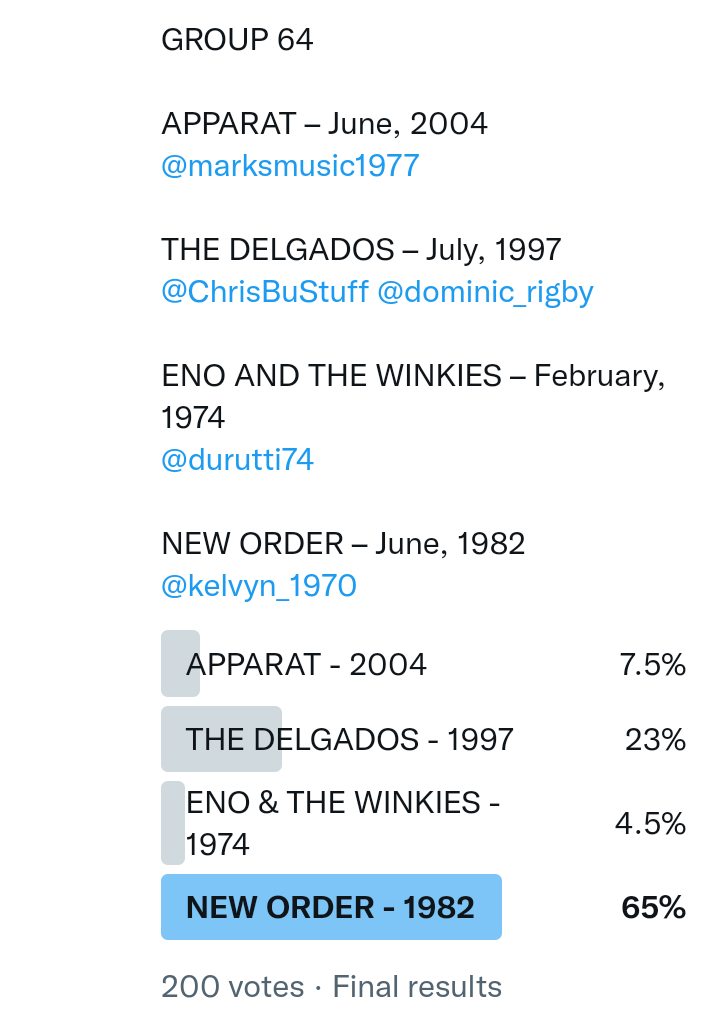The image size is (720, 1021).
Task: Select the 'ENO & THE WINKIES - 1974' poll option
Action: [x=343, y=823]
